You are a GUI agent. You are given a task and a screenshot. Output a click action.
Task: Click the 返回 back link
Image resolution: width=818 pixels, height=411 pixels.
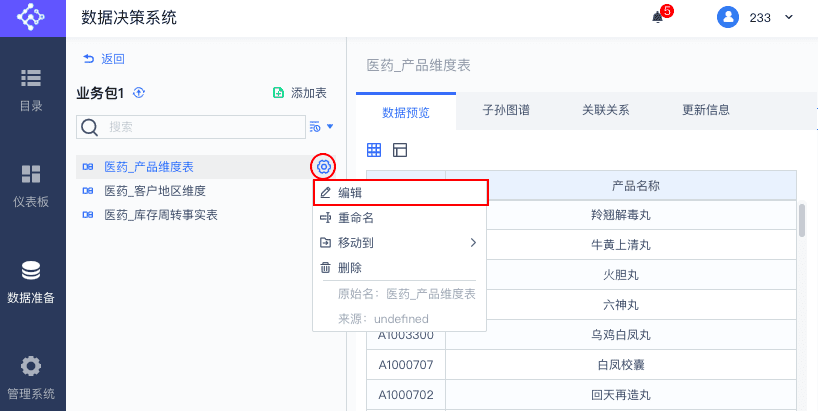click(x=104, y=59)
